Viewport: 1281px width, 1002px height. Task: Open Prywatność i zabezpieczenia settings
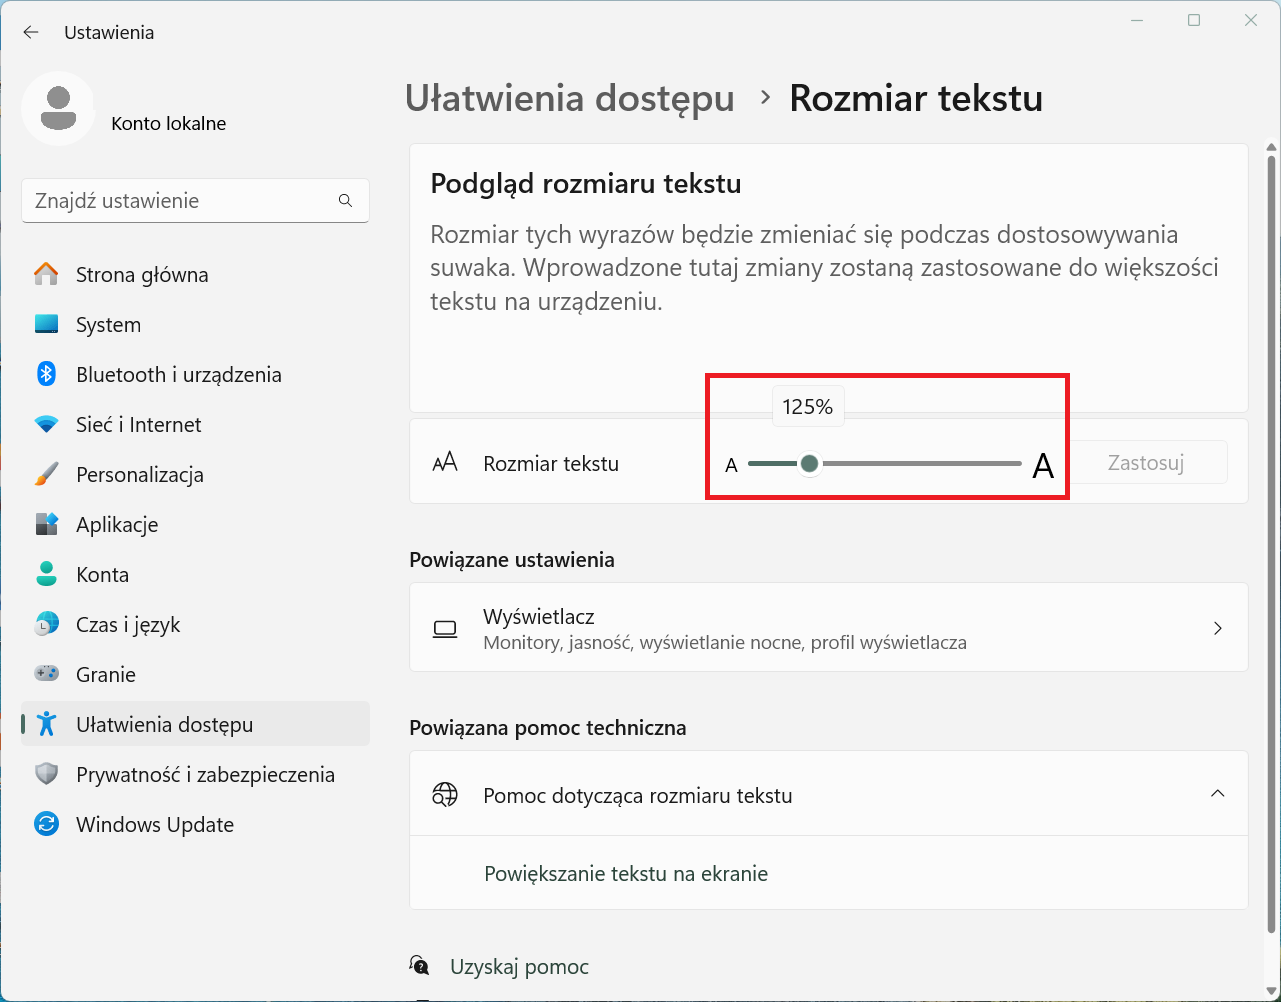click(195, 774)
